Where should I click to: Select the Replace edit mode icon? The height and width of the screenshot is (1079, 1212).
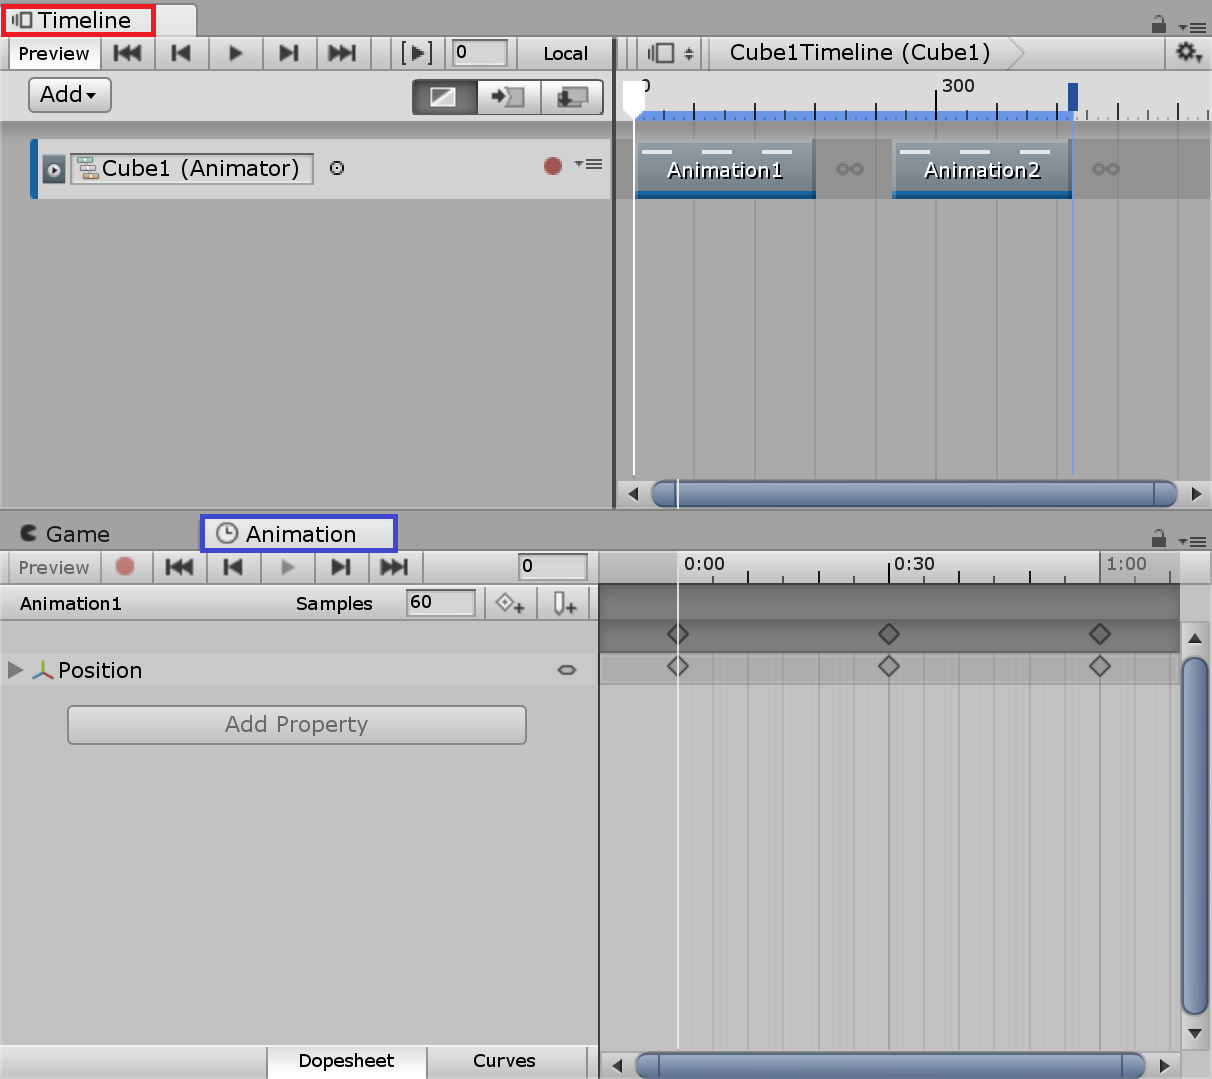(x=572, y=97)
